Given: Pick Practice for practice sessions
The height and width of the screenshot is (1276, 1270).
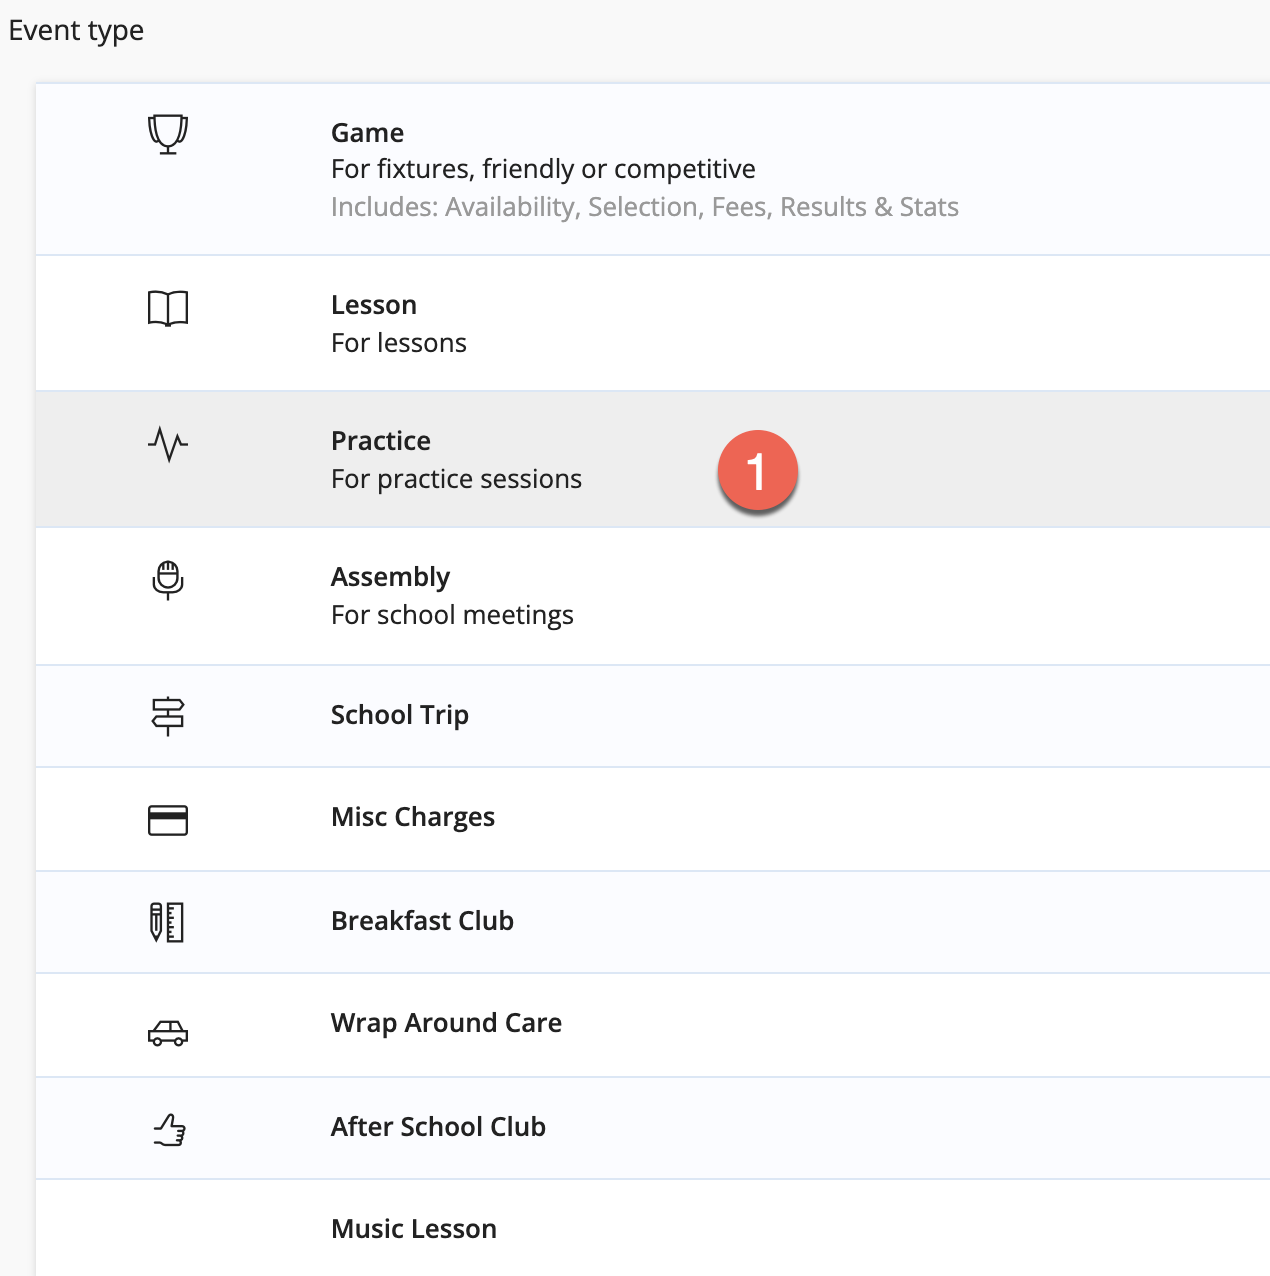Looking at the screenshot, I should [x=653, y=459].
